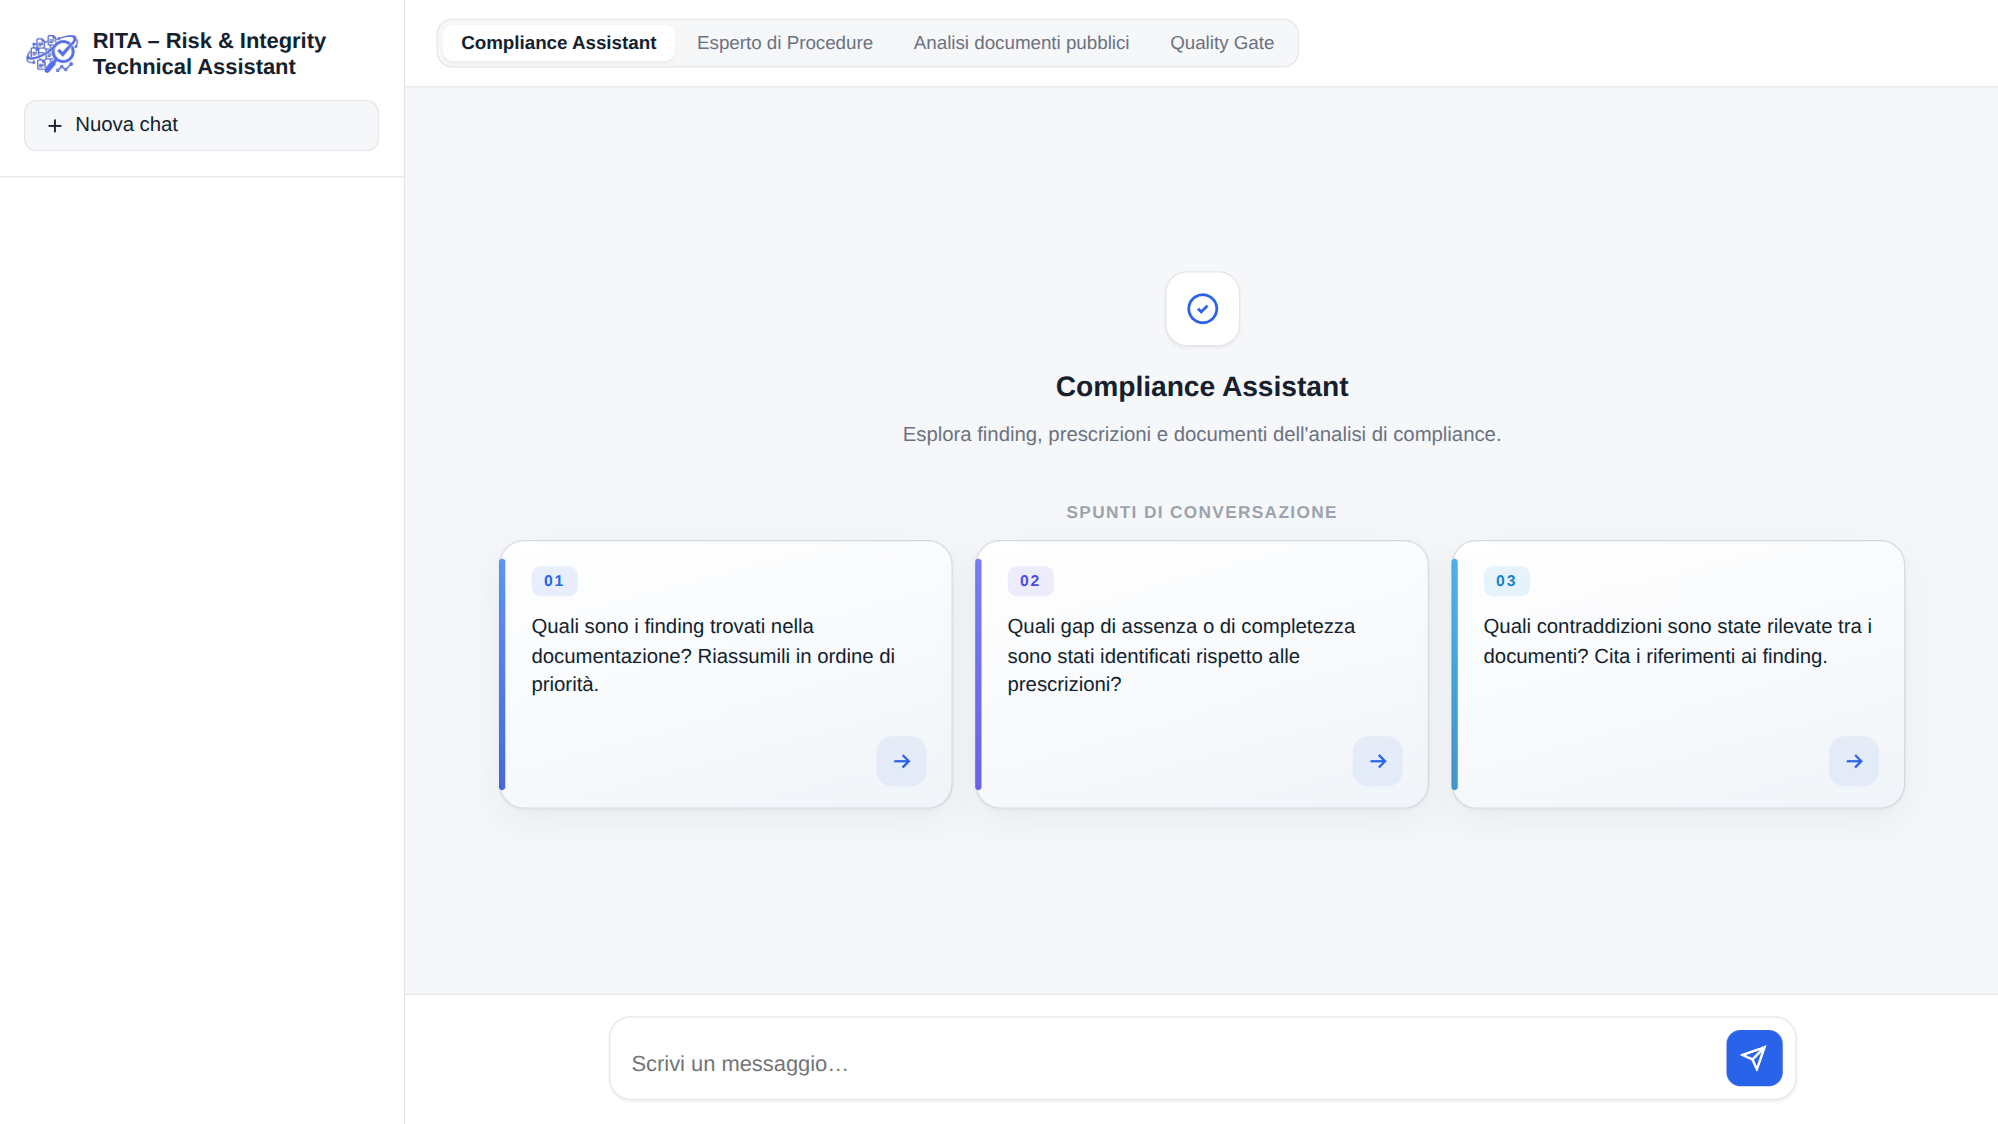Click the arrow on conversation card 03
Screen dimensions: 1998x1124
click(x=1853, y=761)
